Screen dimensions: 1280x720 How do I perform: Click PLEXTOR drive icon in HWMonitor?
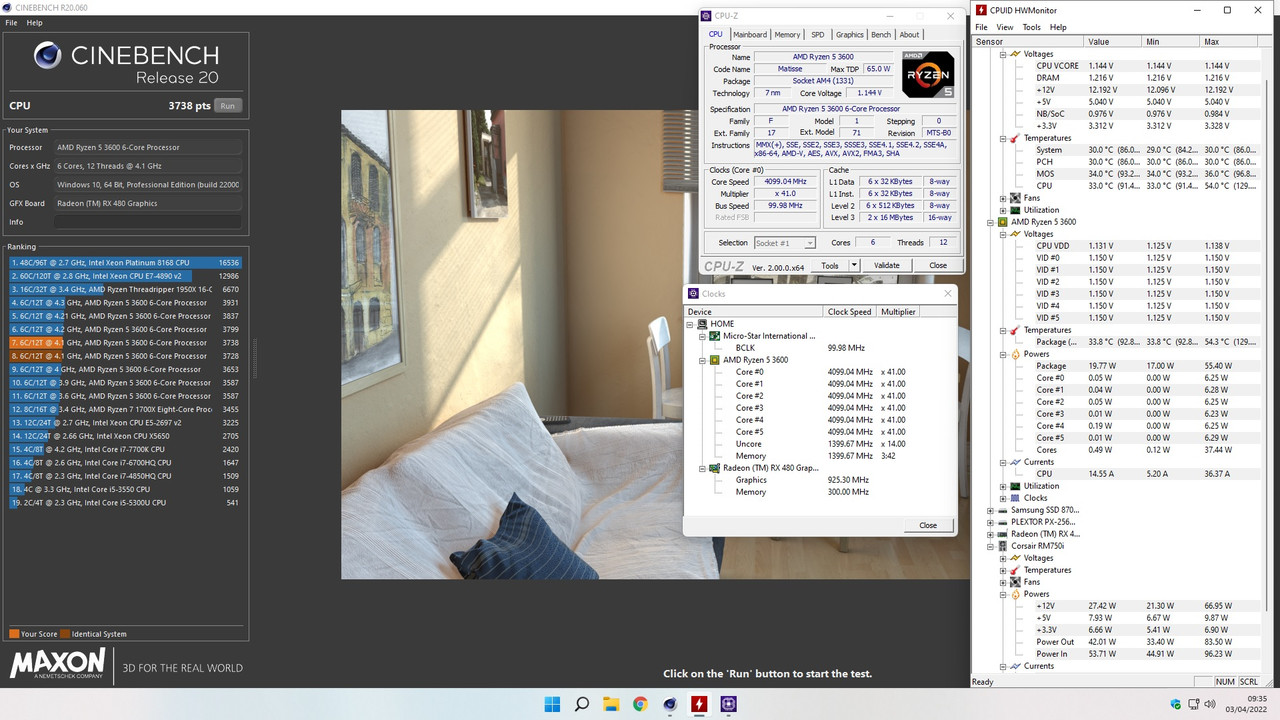click(1003, 522)
